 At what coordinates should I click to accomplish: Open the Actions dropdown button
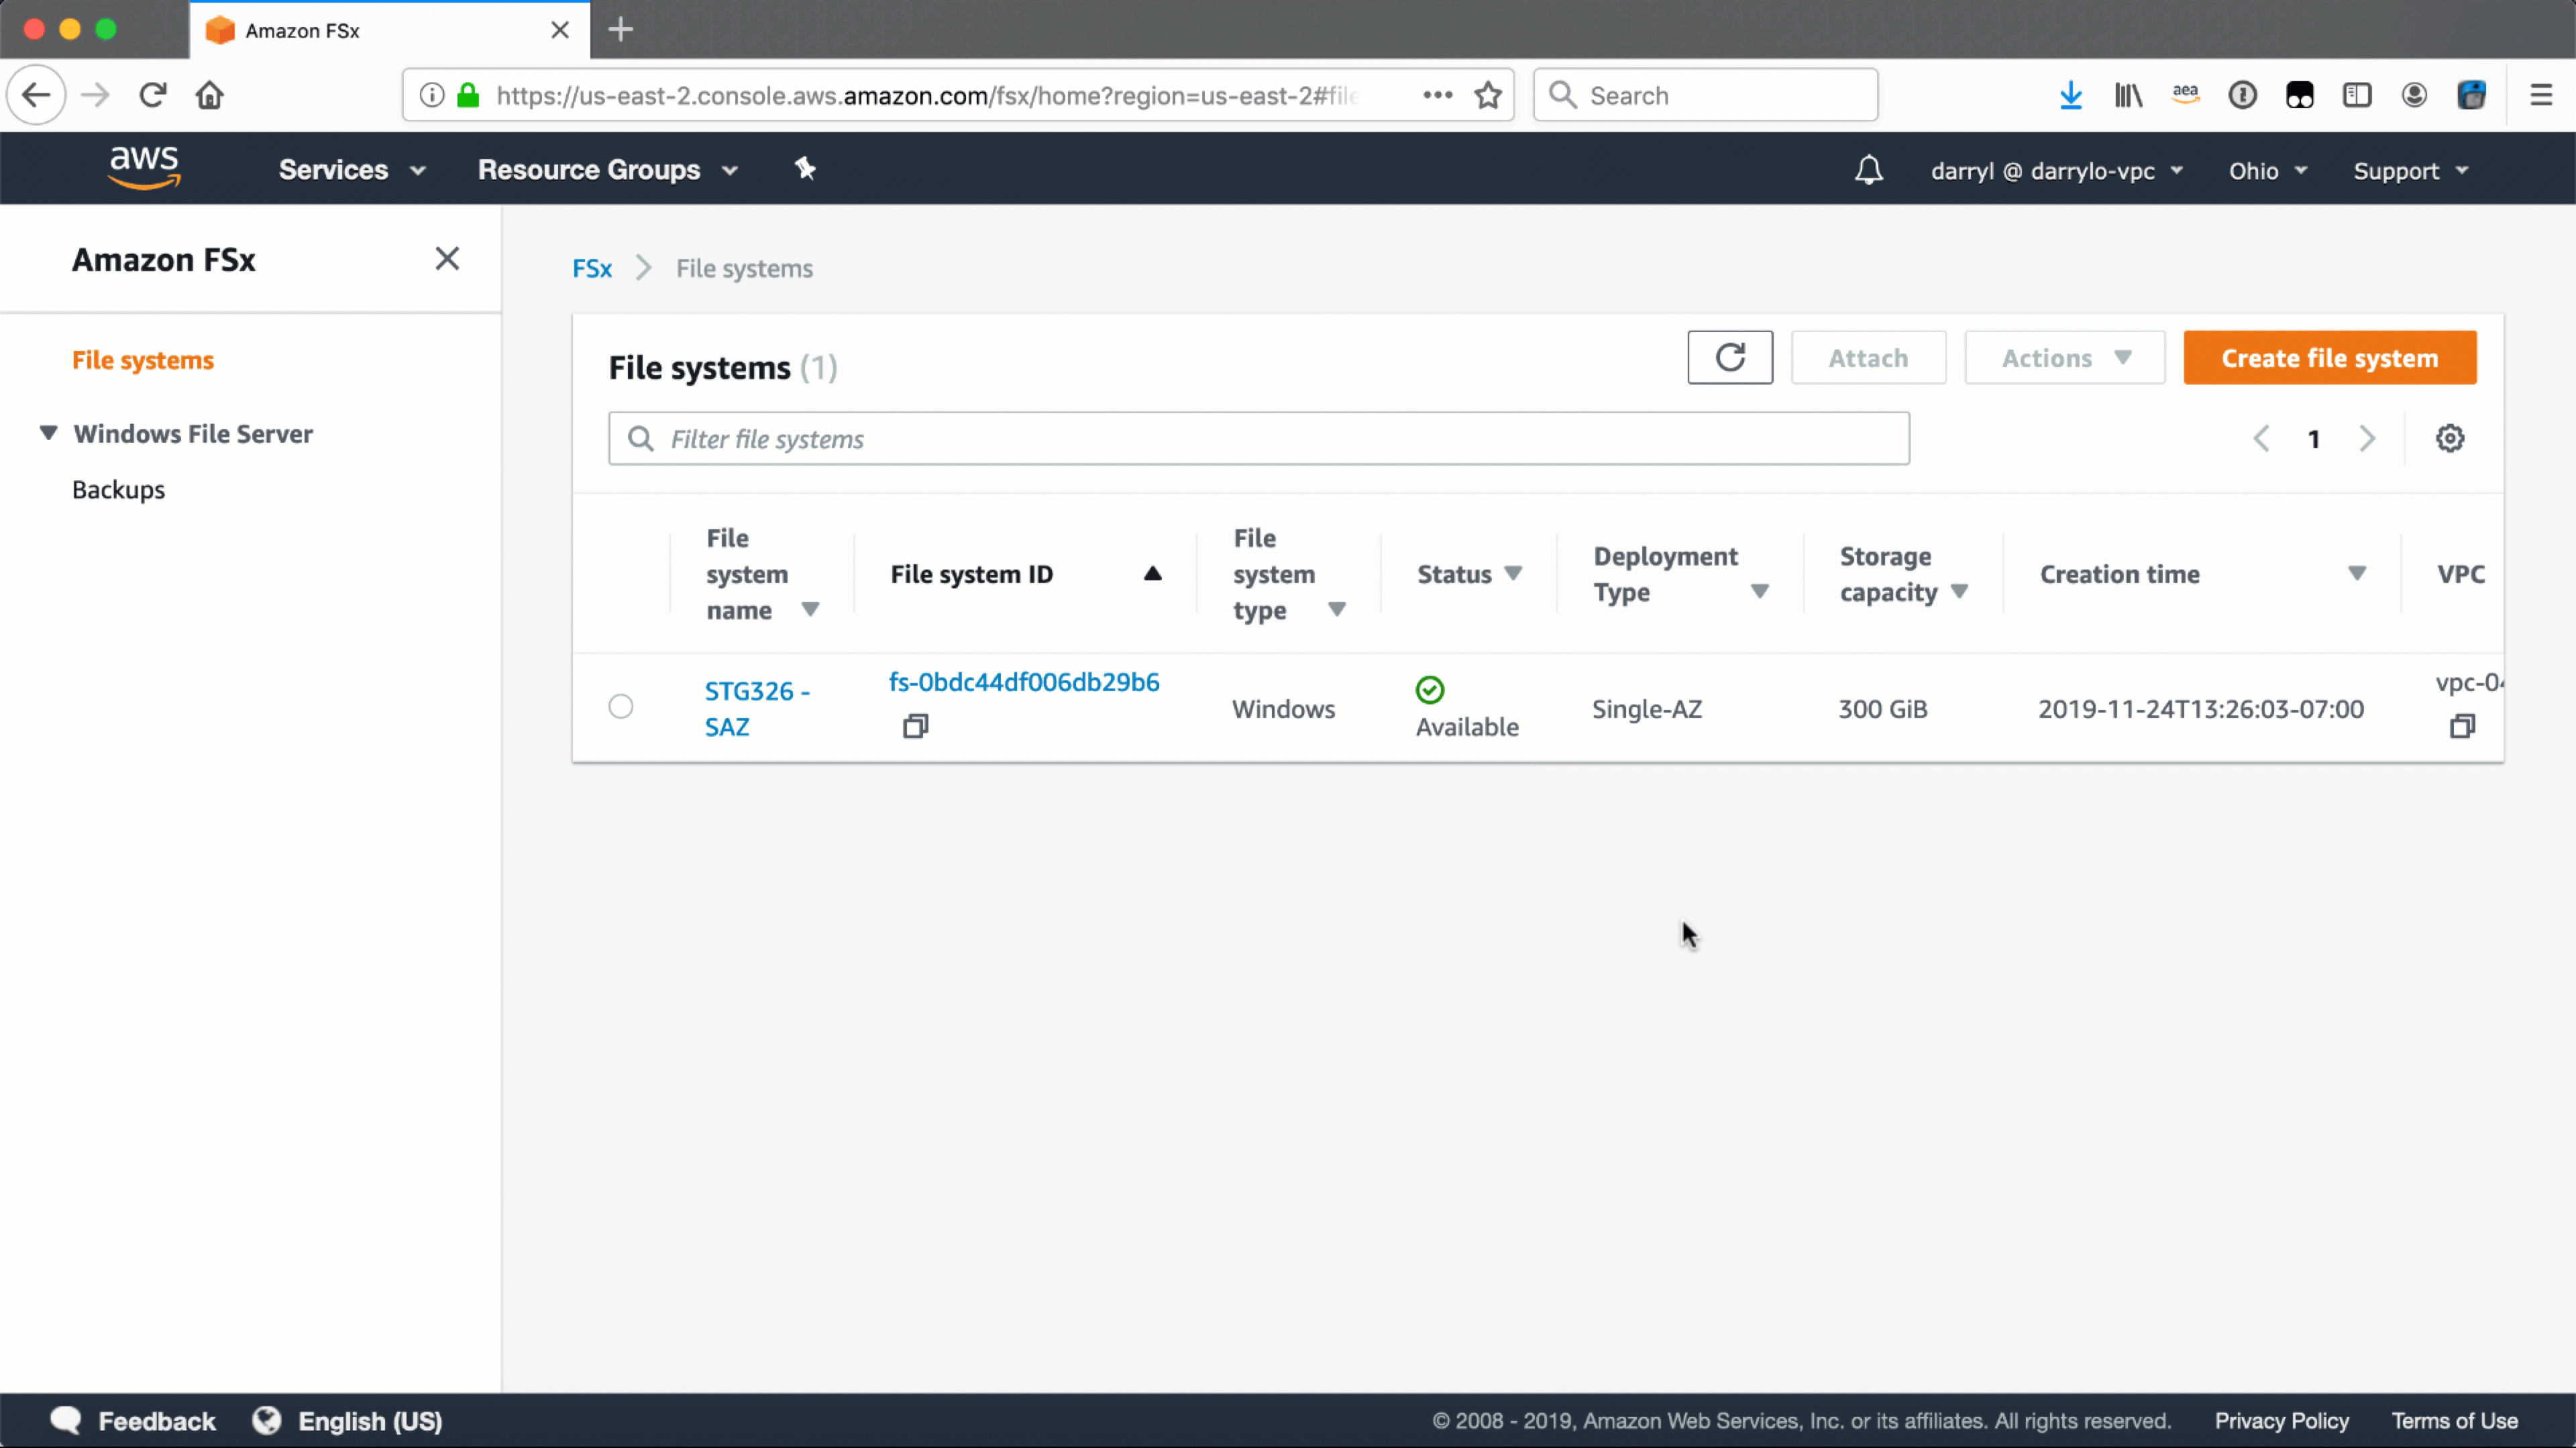tap(2065, 357)
